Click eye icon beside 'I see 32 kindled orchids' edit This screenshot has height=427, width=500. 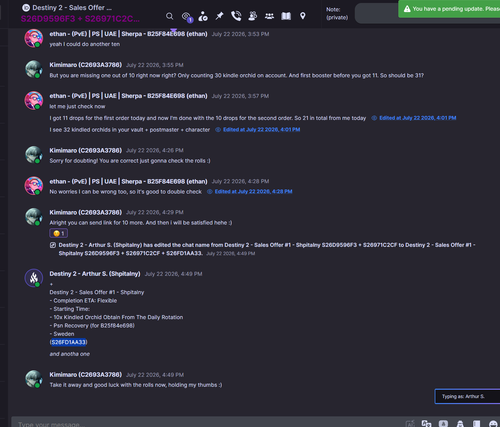(218, 130)
